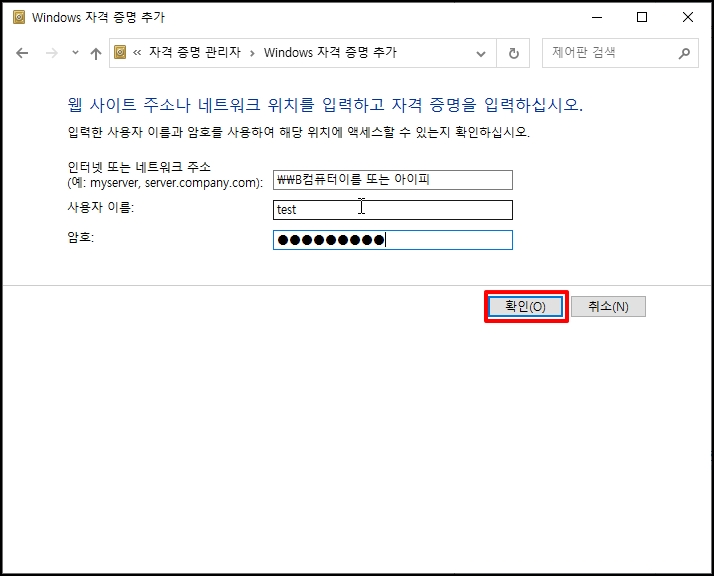Close the Windows 자격 증명 추가 window
The image size is (714, 576).
pos(688,17)
